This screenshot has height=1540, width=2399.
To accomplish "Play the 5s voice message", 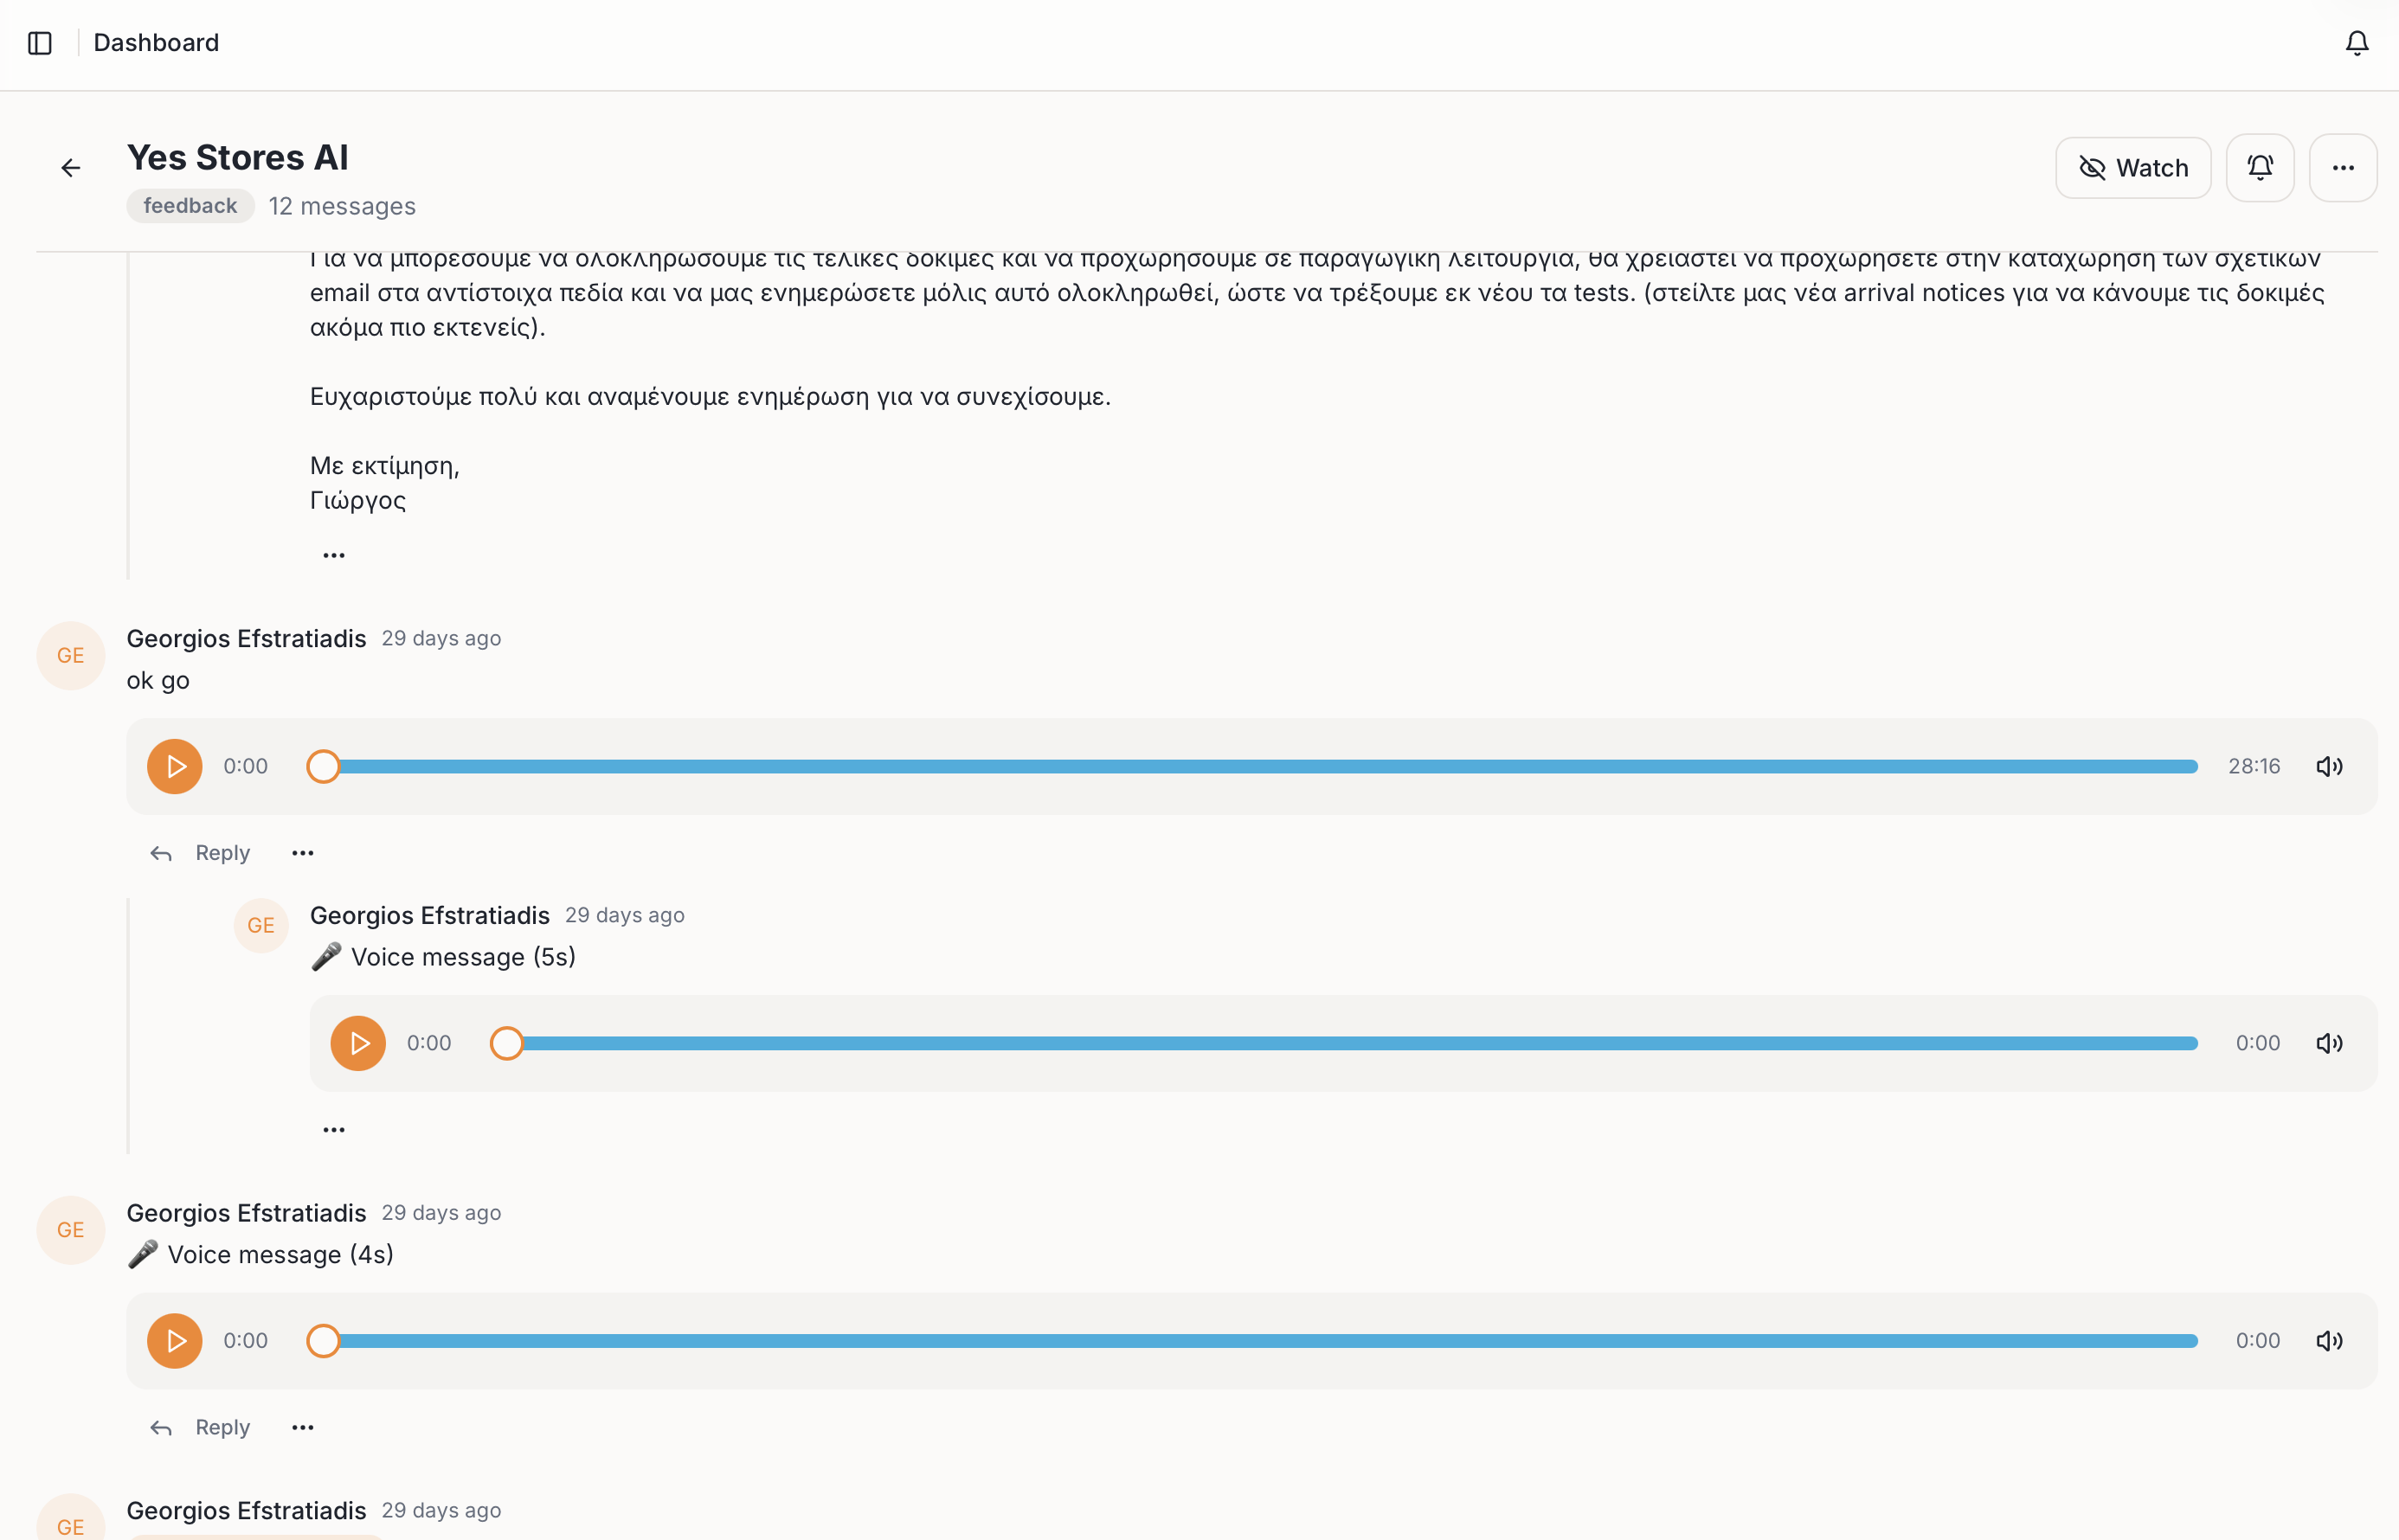I will (x=357, y=1042).
